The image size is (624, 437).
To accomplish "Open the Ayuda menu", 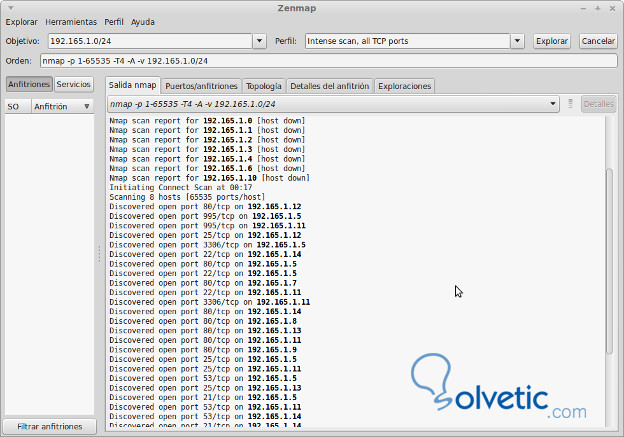I will pyautogui.click(x=142, y=22).
